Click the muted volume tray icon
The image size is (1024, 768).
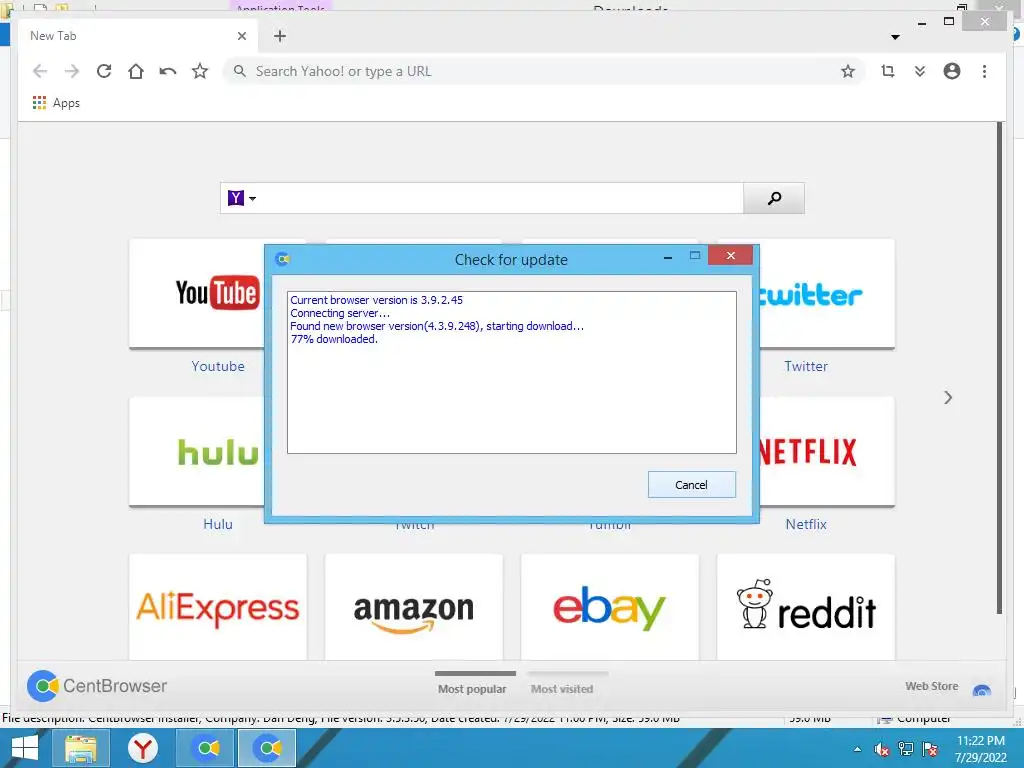882,750
